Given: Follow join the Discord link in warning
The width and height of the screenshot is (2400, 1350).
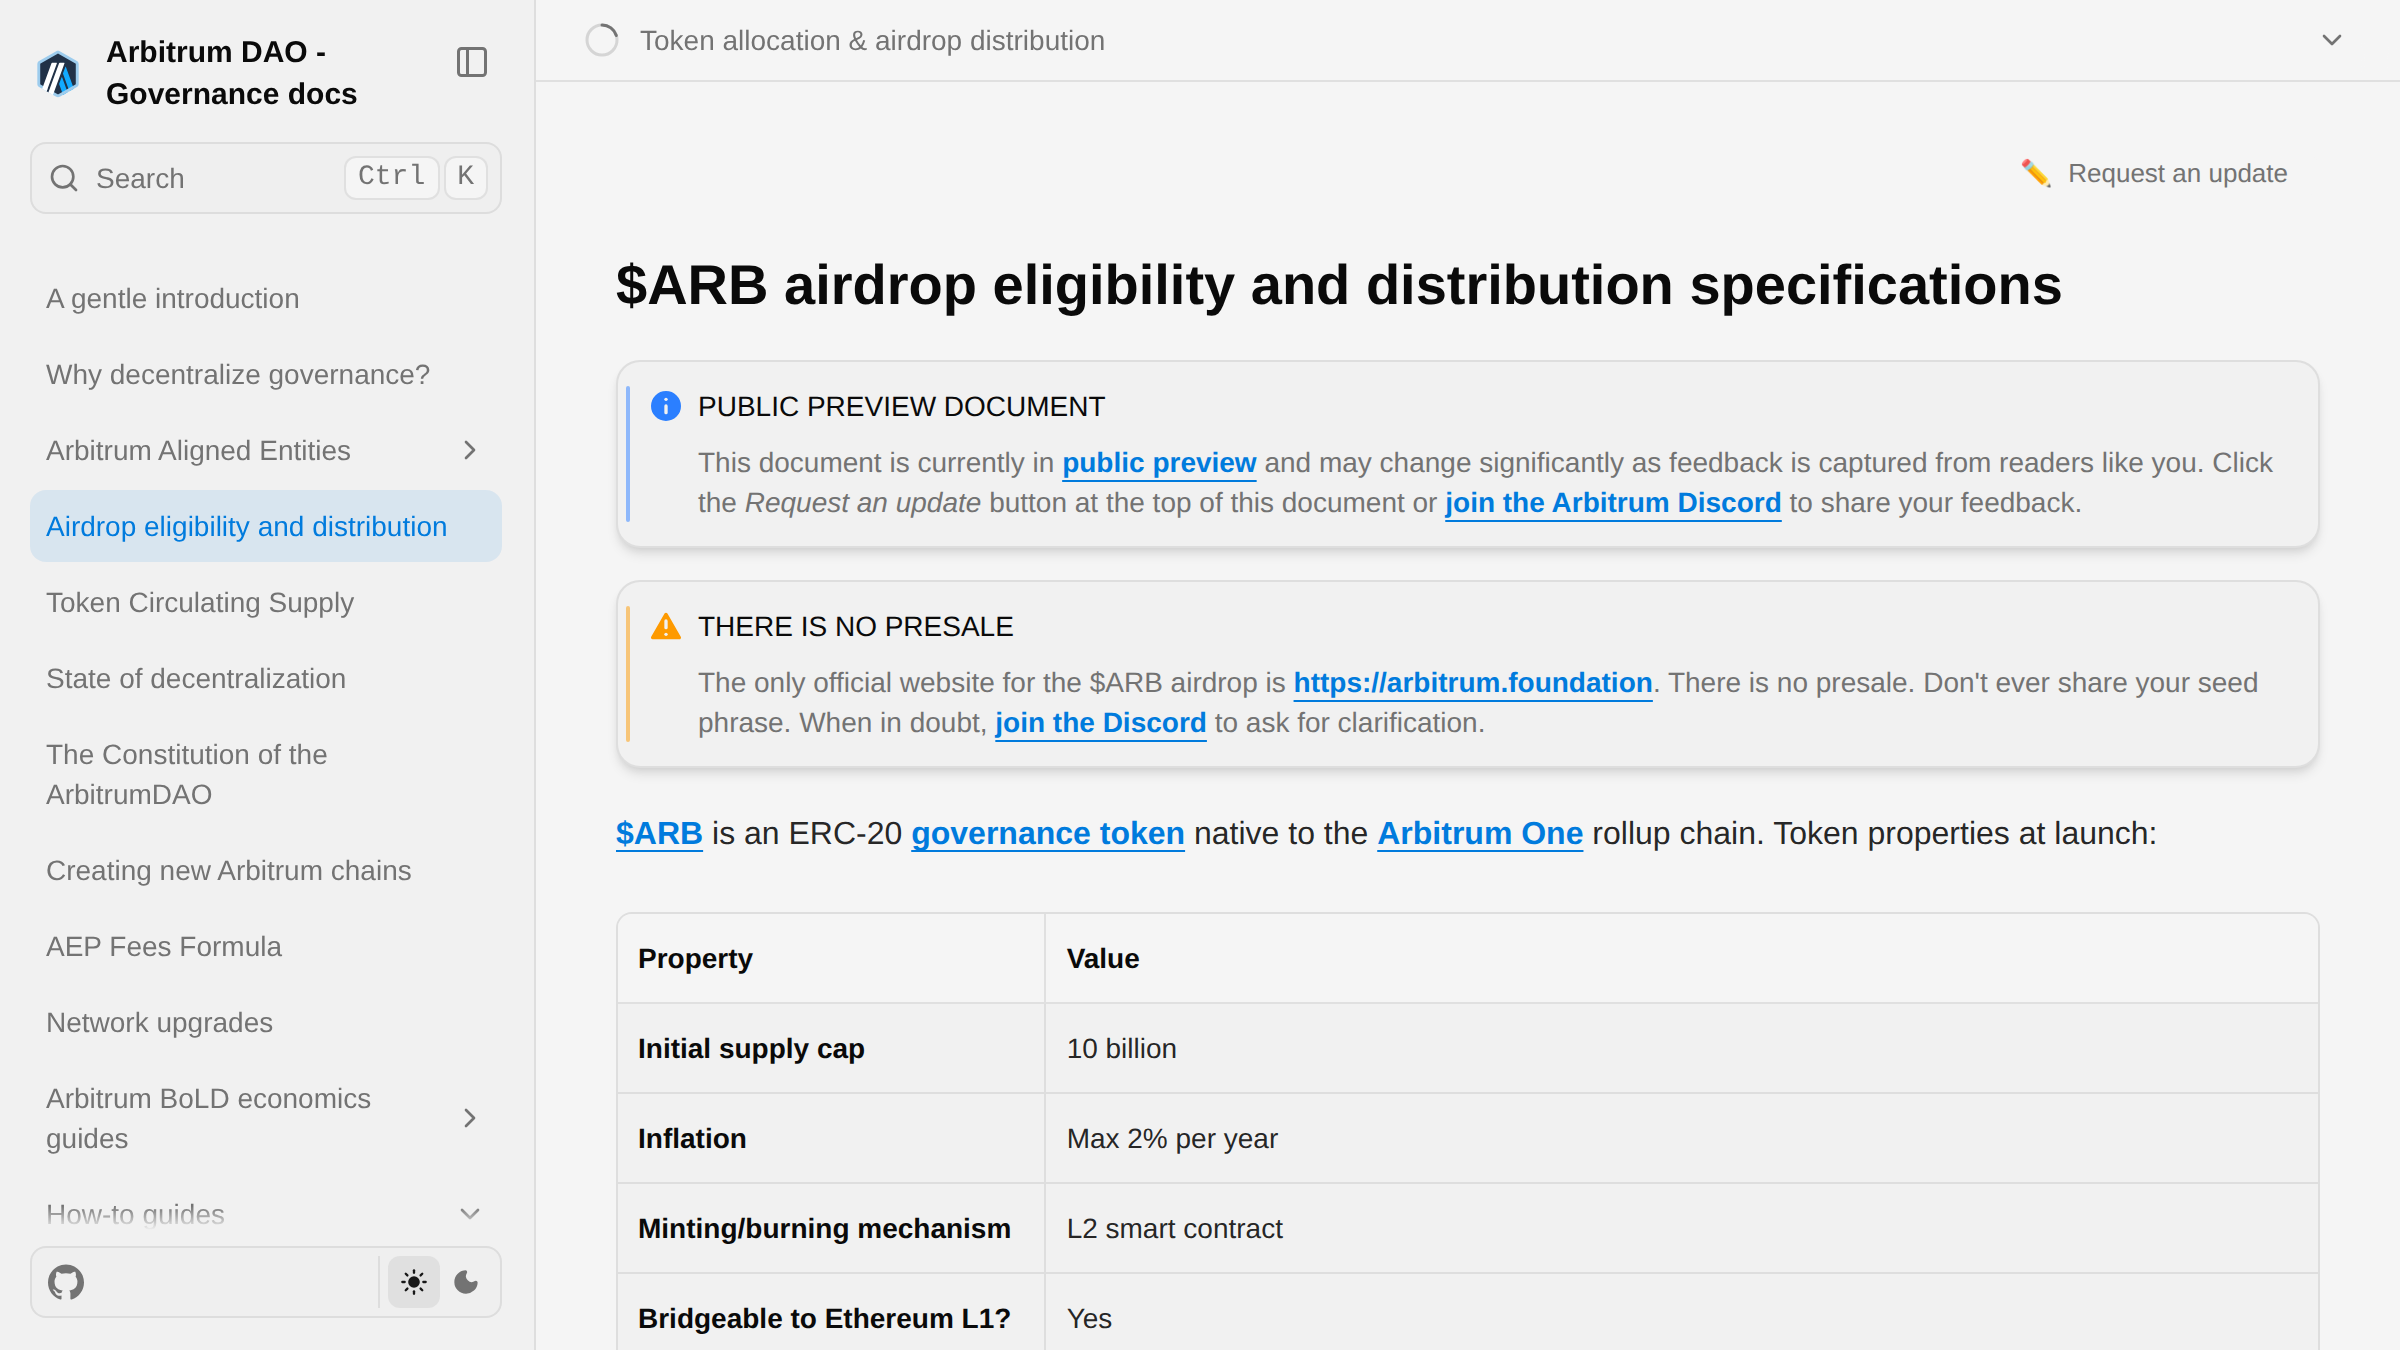Looking at the screenshot, I should [1101, 722].
